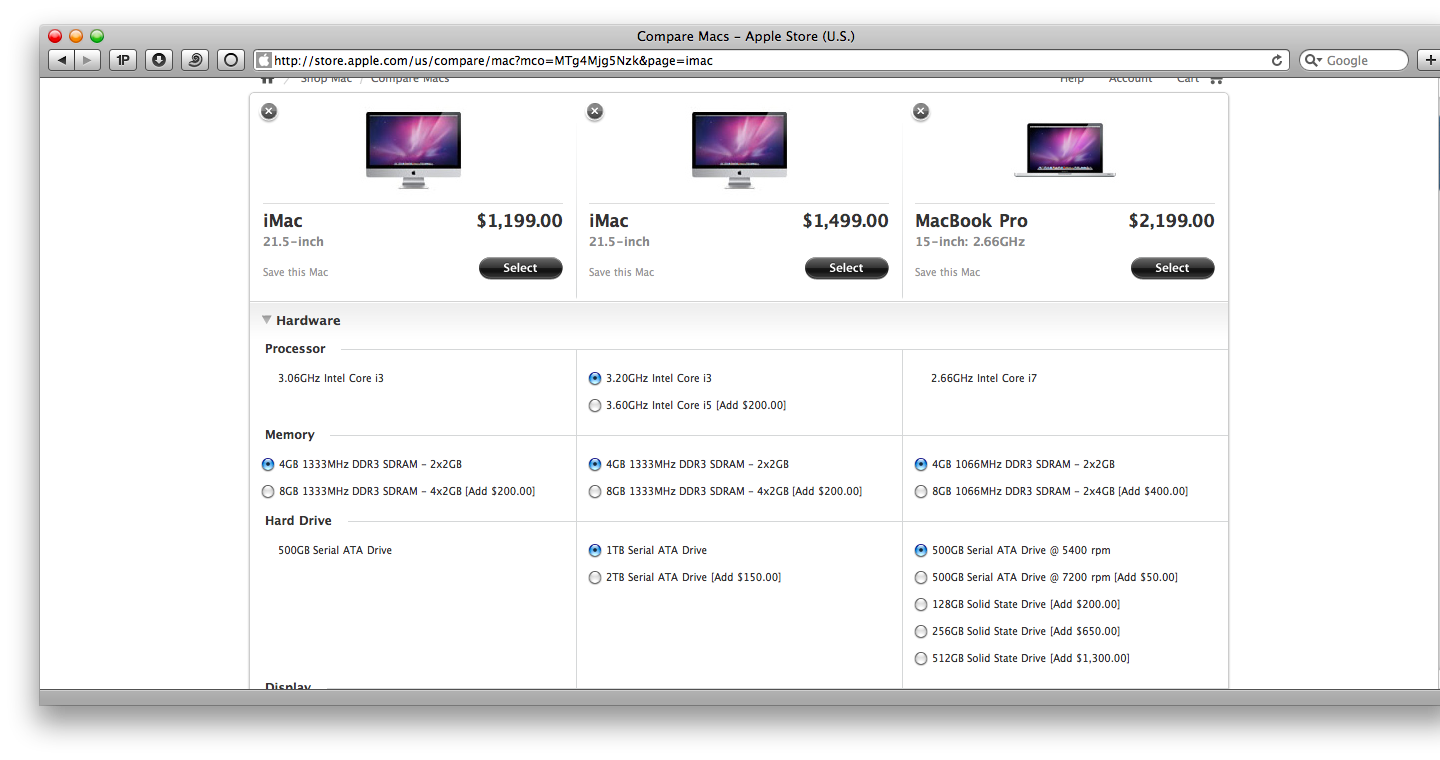Choose 8GB 1333MHz memory on $1,499 iMac
The height and width of the screenshot is (760, 1440).
click(x=595, y=491)
